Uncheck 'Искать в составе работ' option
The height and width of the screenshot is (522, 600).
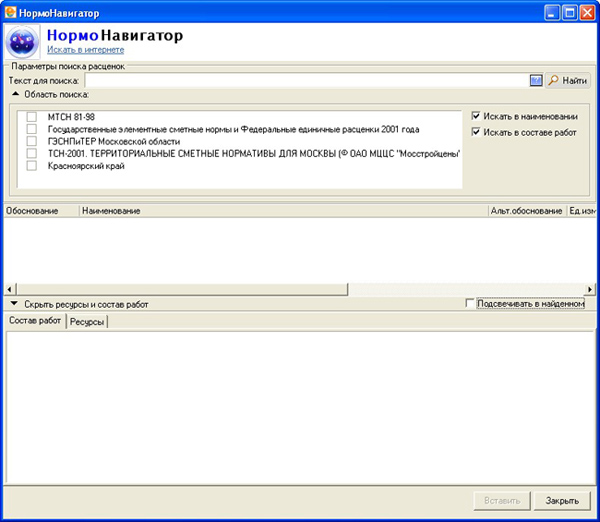click(476, 132)
